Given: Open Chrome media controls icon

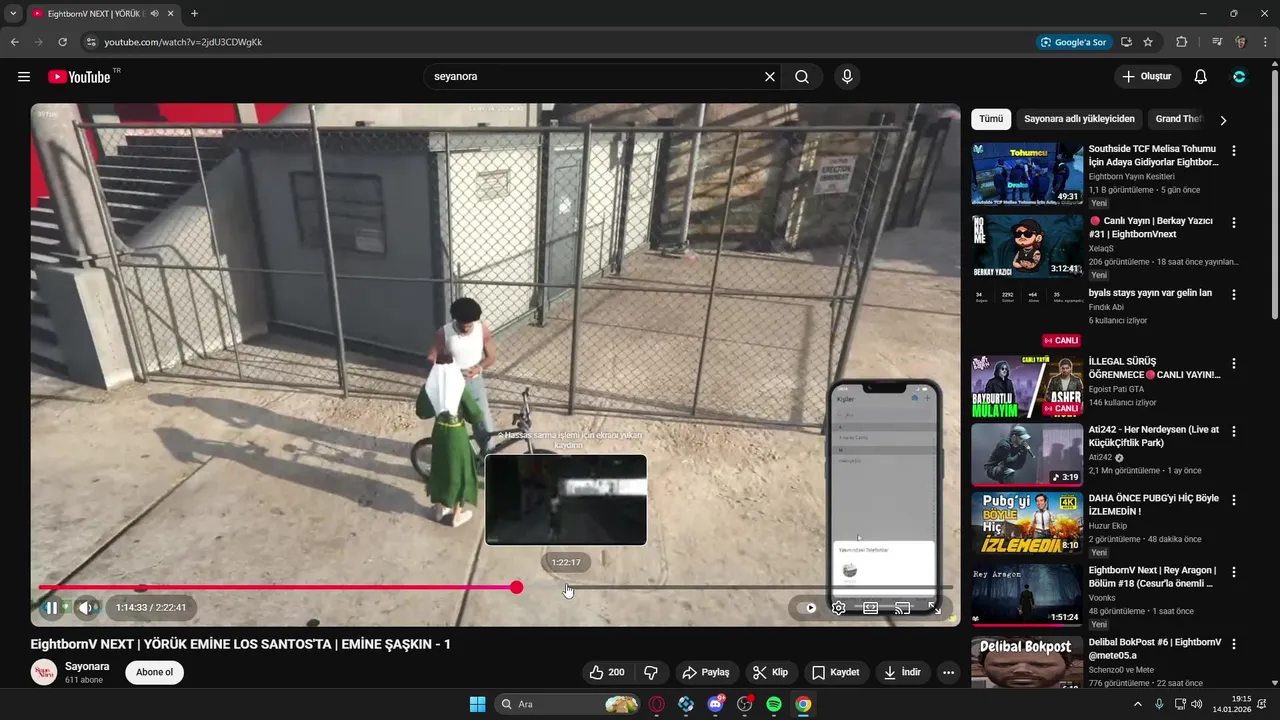Looking at the screenshot, I should point(1217,42).
